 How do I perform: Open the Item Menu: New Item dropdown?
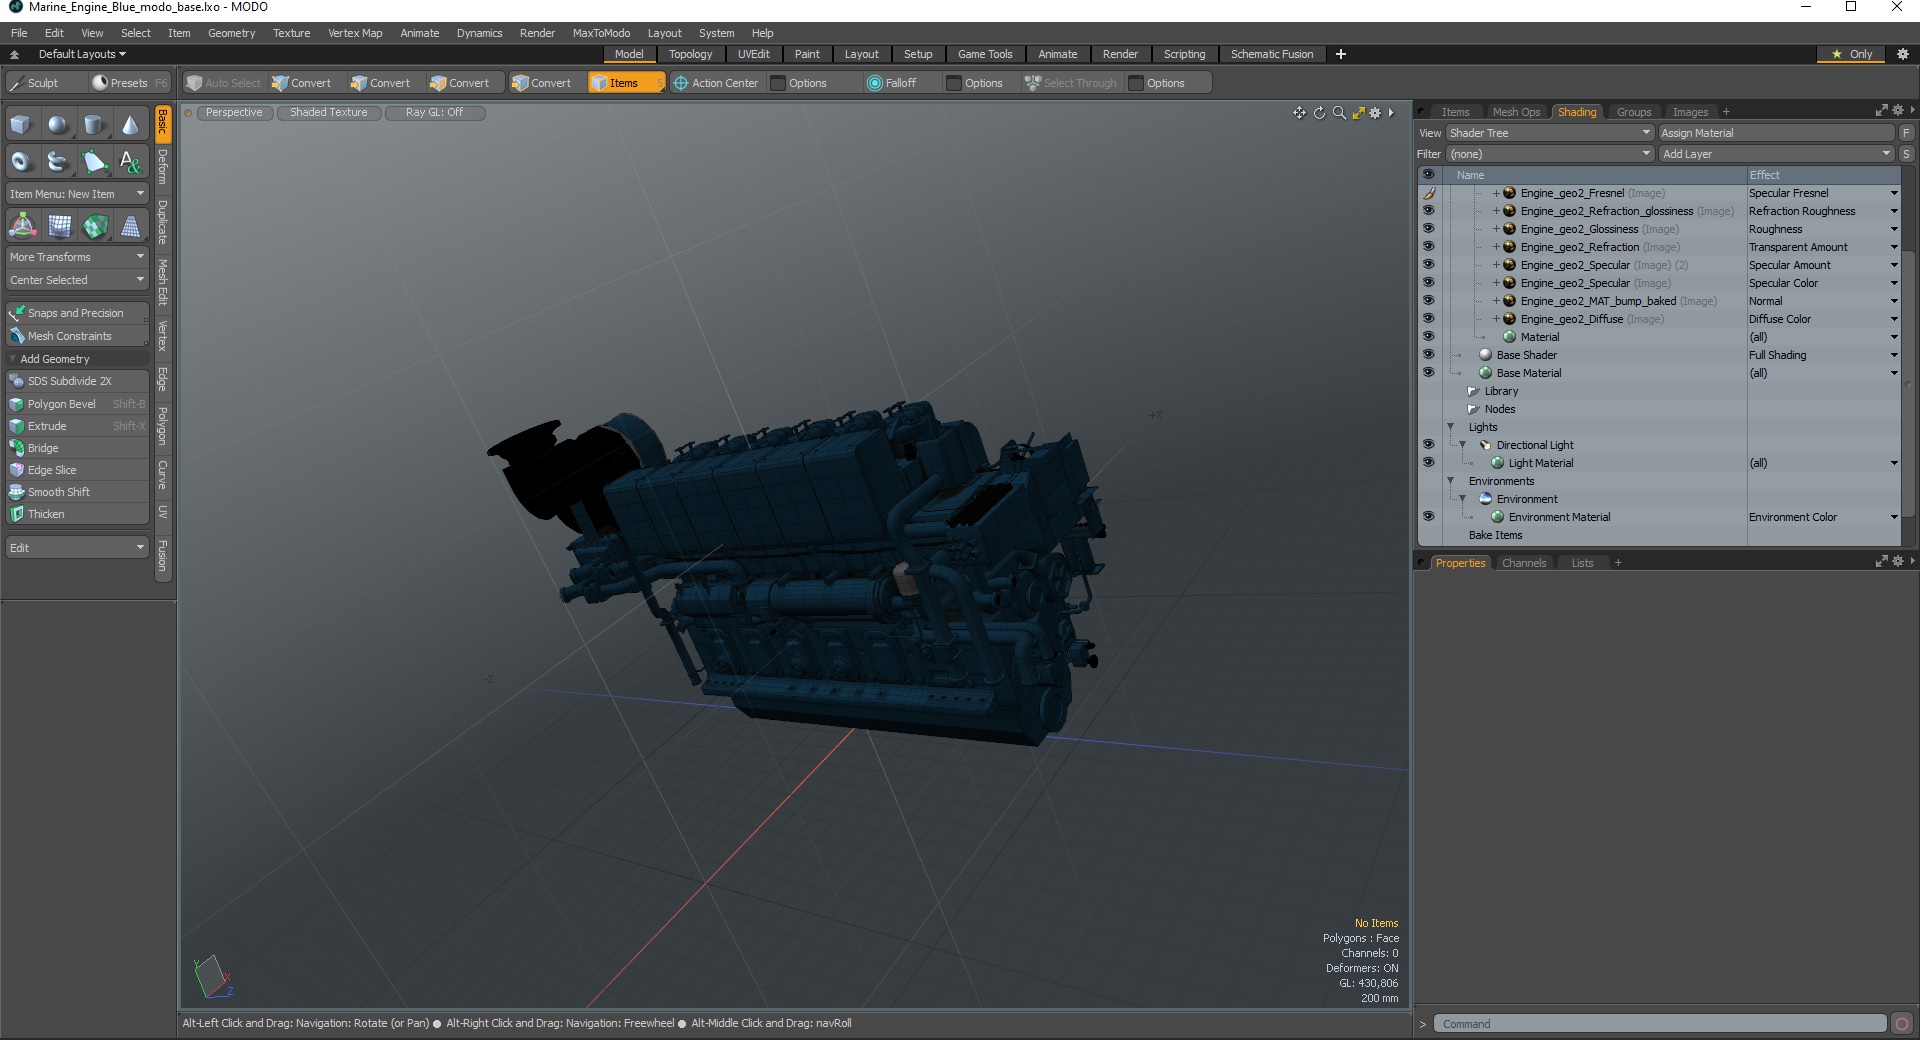coord(77,194)
